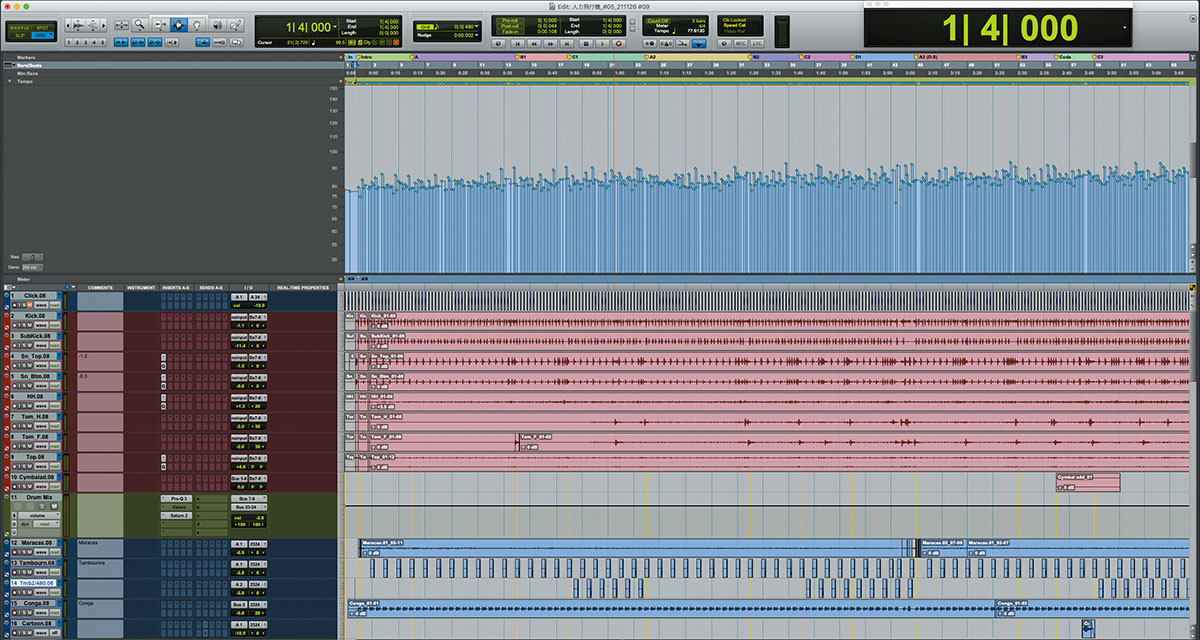Open automation mode 'read' on Tom_H.08
1200x640 pixels.
[55, 425]
